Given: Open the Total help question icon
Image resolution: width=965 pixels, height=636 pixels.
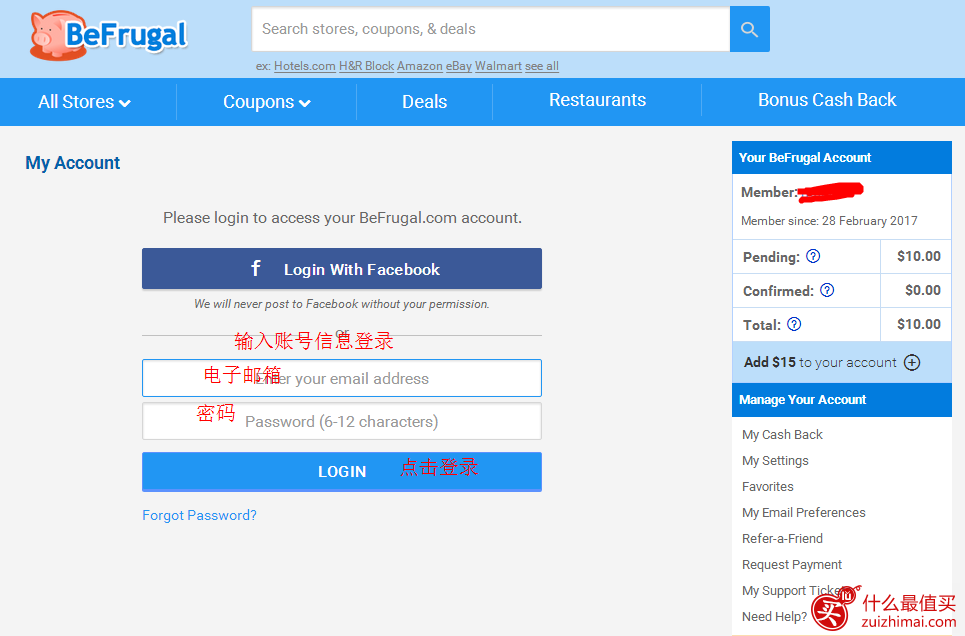Looking at the screenshot, I should pos(795,324).
